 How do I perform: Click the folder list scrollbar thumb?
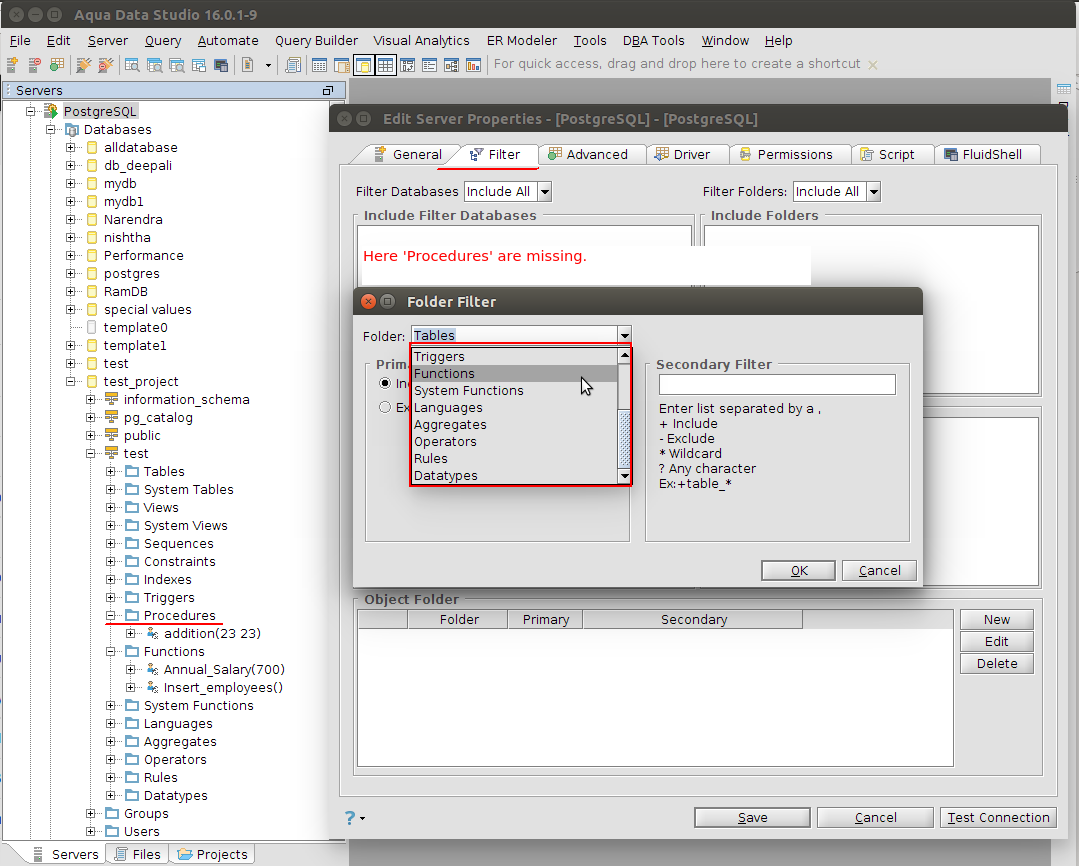pyautogui.click(x=624, y=439)
